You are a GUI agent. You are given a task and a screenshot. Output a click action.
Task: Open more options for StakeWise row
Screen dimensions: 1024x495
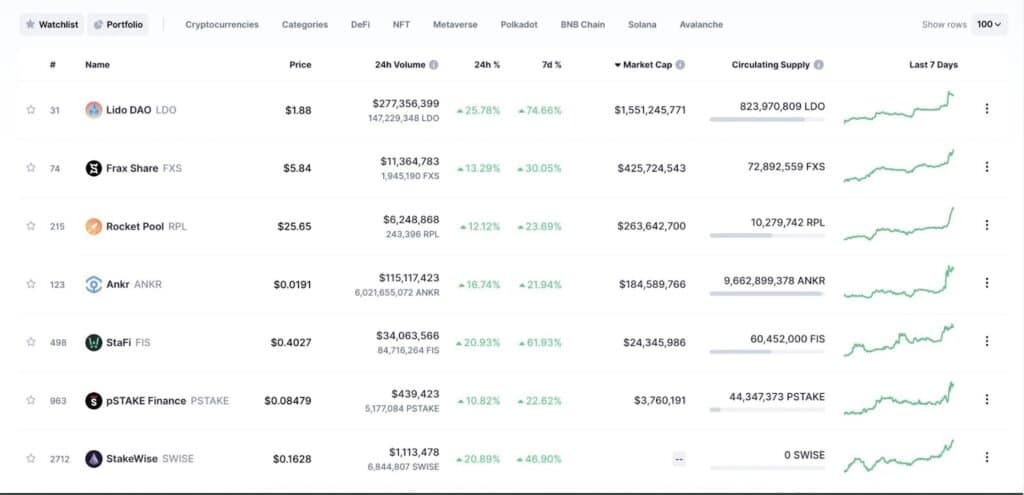click(x=987, y=457)
